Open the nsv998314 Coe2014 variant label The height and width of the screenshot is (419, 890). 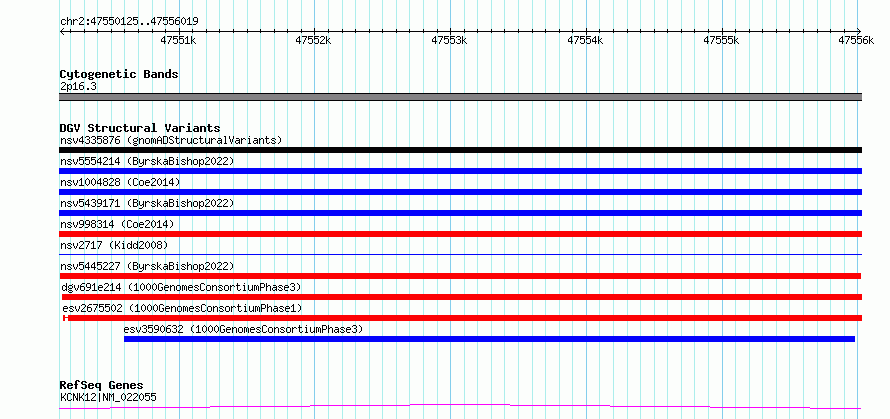pos(117,224)
